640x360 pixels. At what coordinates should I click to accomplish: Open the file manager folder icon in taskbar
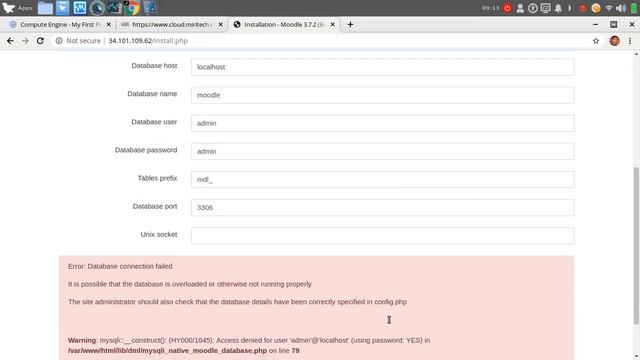(45, 8)
